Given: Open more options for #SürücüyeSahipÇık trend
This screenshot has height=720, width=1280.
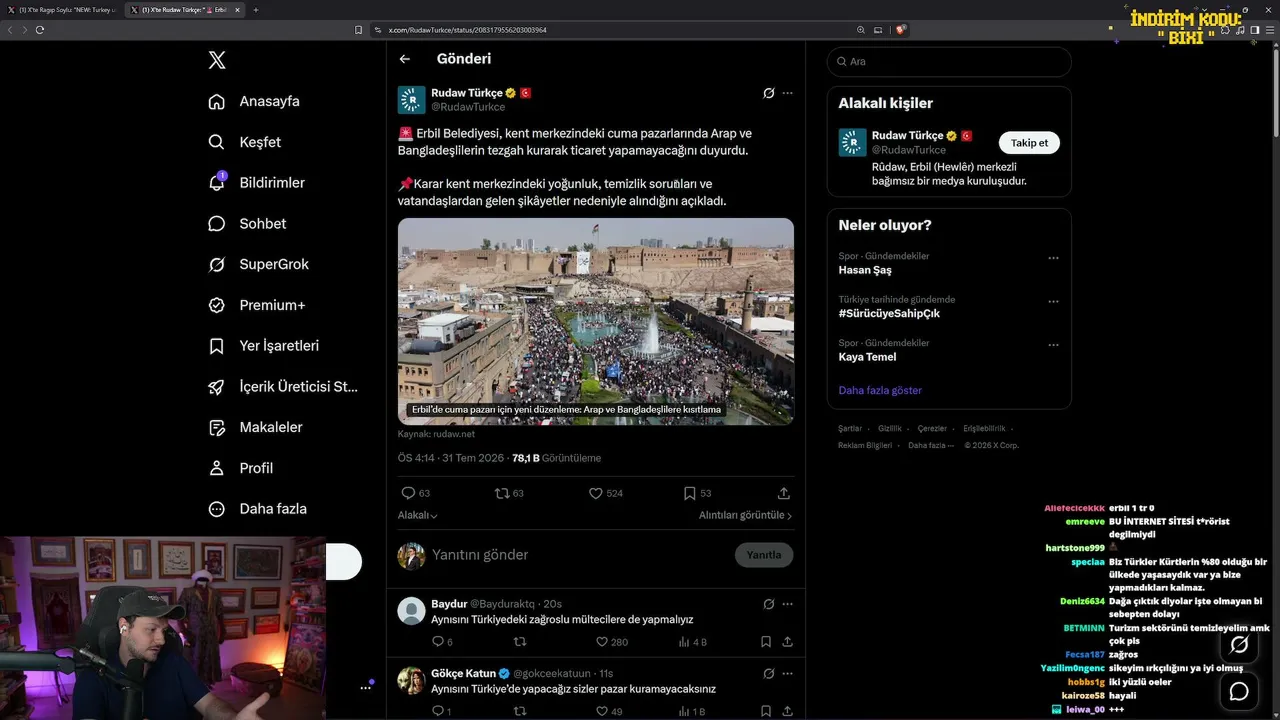Looking at the screenshot, I should click(x=1053, y=301).
